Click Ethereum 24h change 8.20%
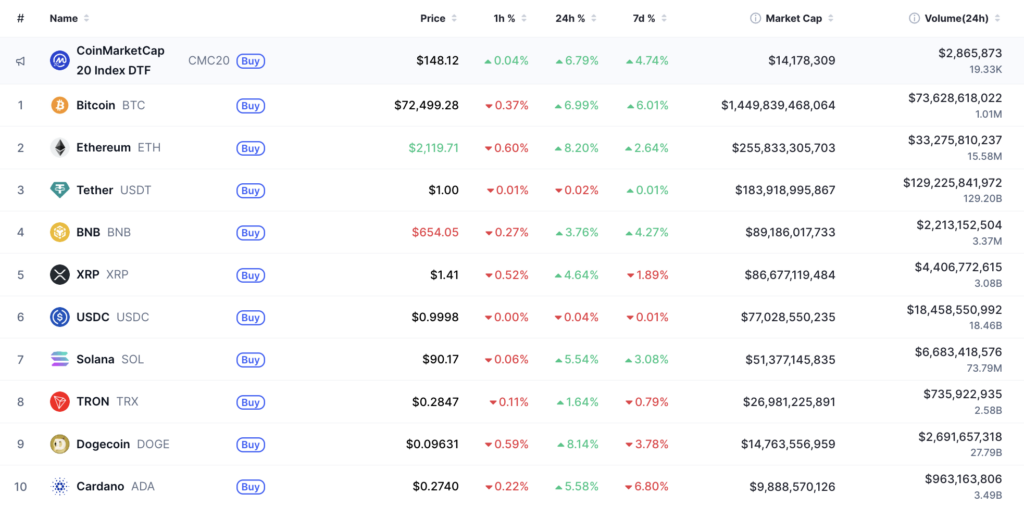The image size is (1024, 506). (x=577, y=148)
